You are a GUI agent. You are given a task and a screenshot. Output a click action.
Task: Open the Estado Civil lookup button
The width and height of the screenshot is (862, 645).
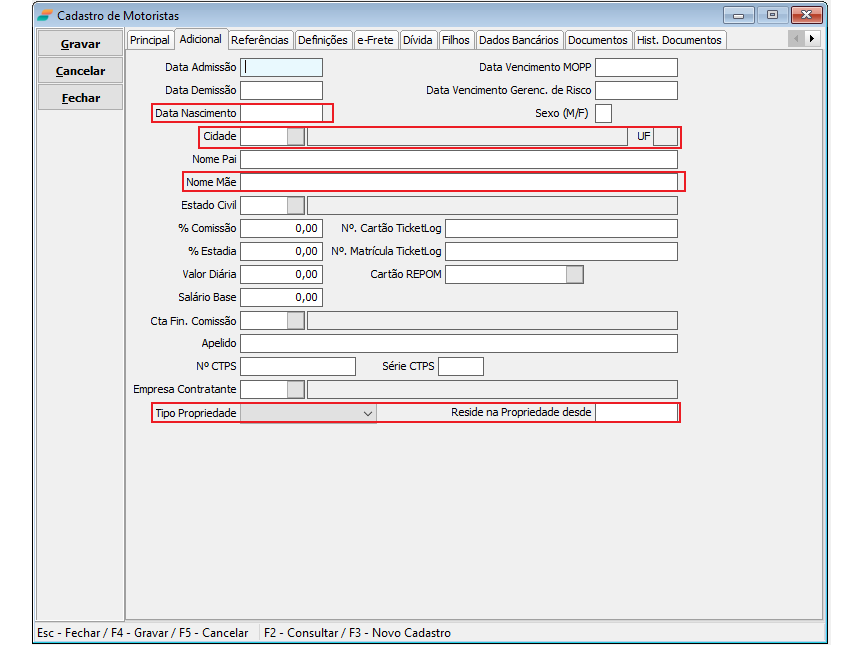(x=296, y=205)
